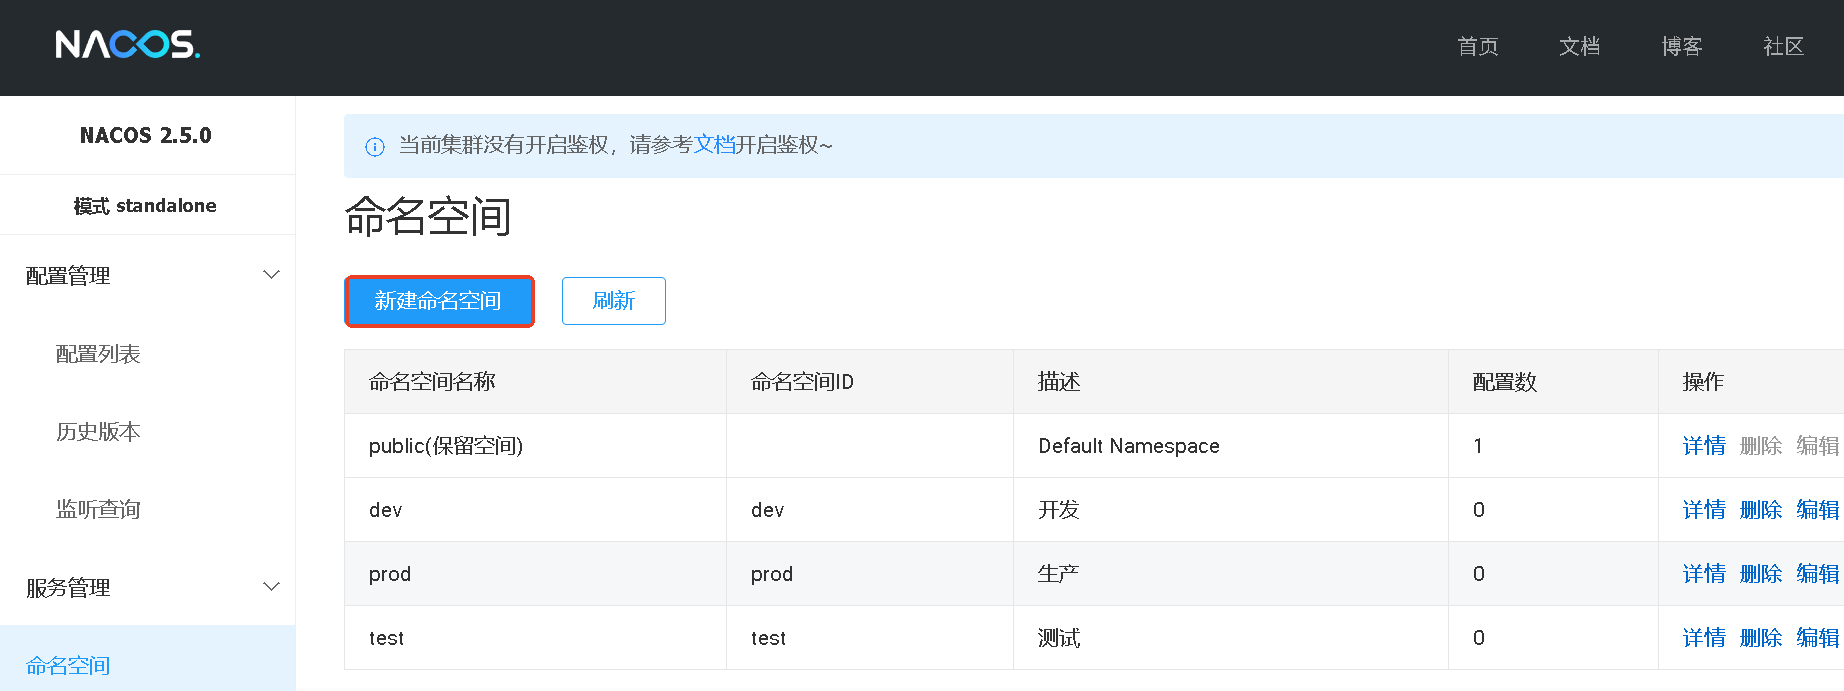Click 删除 for the dev namespace
Viewport: 1844px width, 691px height.
click(x=1761, y=510)
